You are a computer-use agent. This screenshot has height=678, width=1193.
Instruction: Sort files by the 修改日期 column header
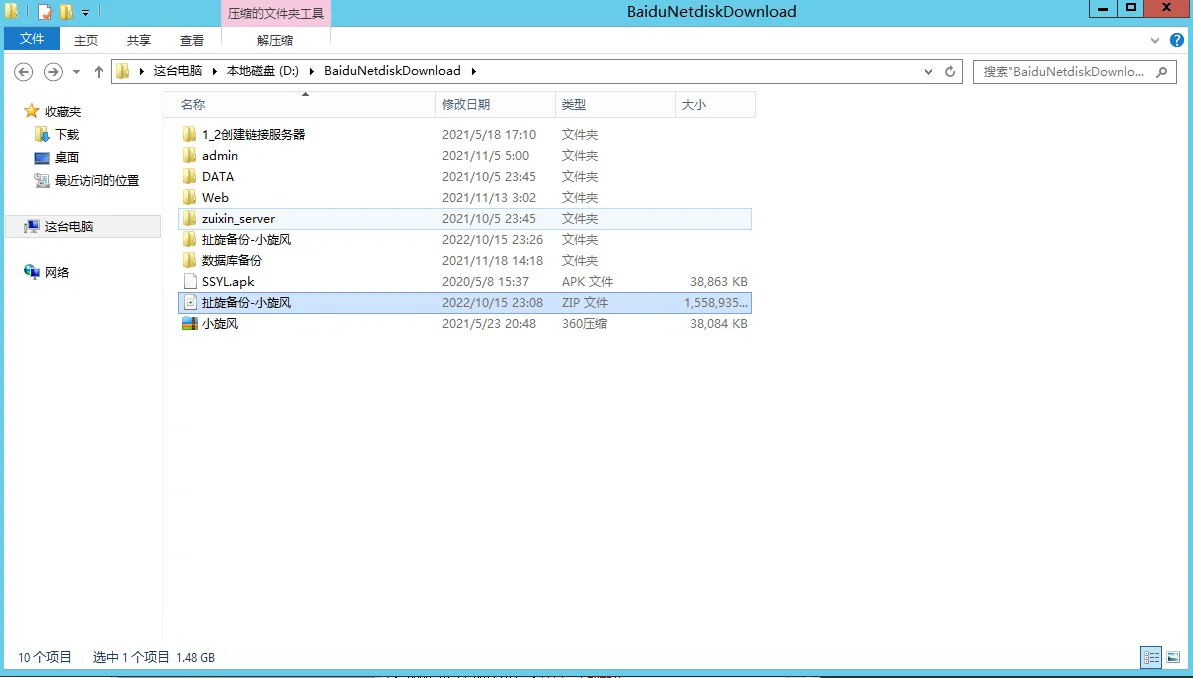pos(466,105)
